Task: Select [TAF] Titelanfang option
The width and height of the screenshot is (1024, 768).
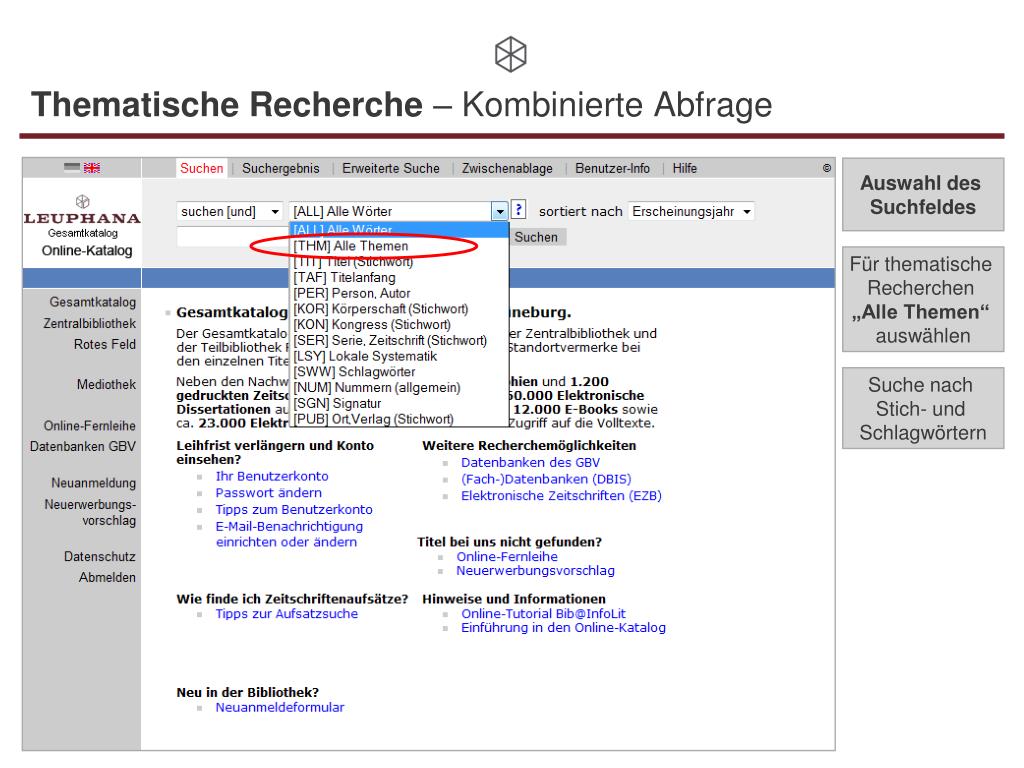Action: [399, 278]
